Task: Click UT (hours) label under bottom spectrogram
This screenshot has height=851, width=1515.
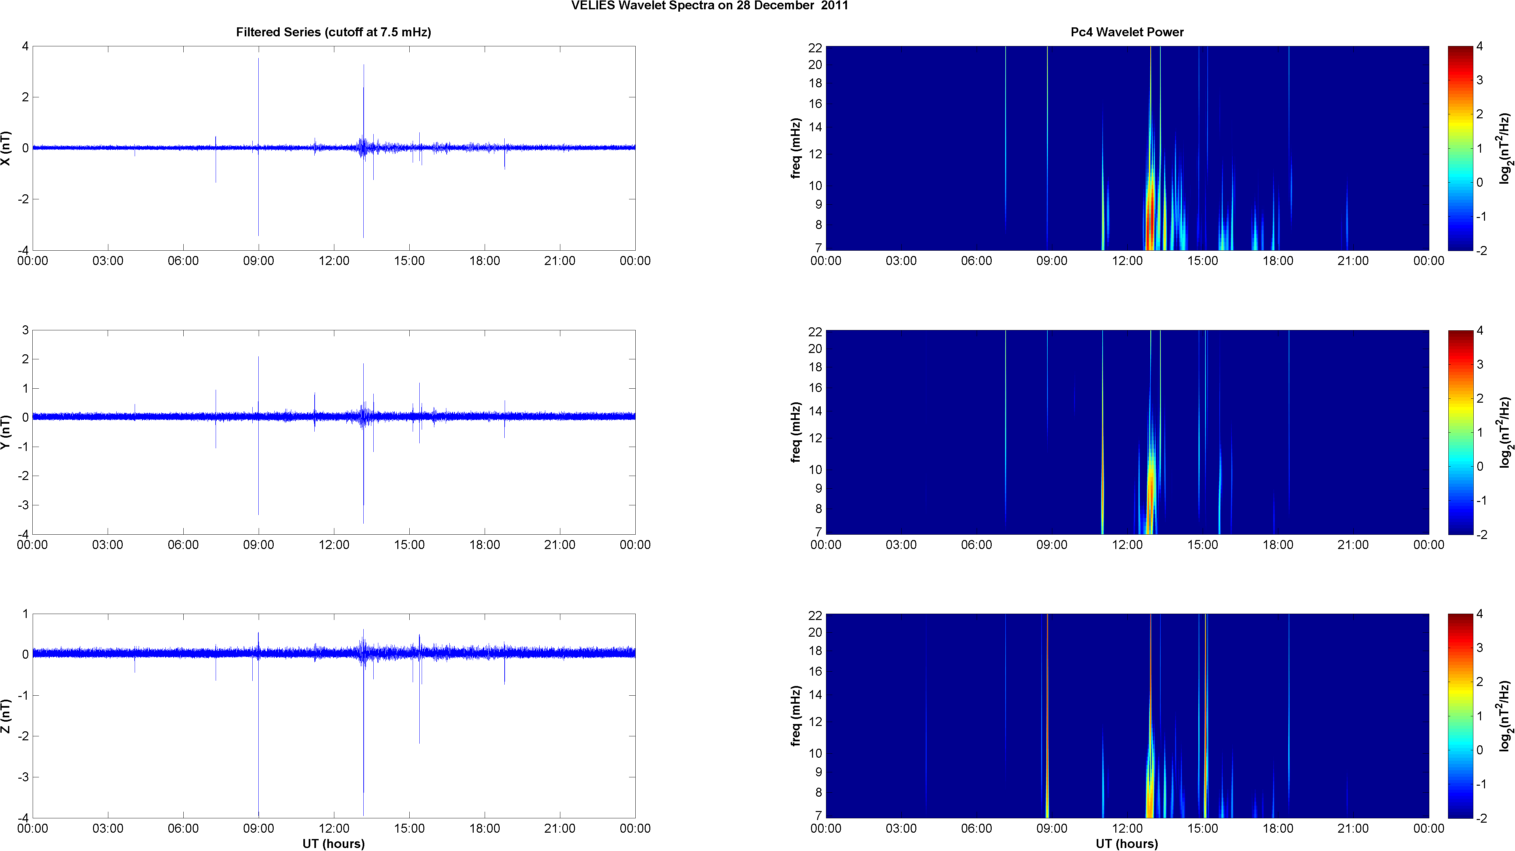Action: click(x=1126, y=843)
